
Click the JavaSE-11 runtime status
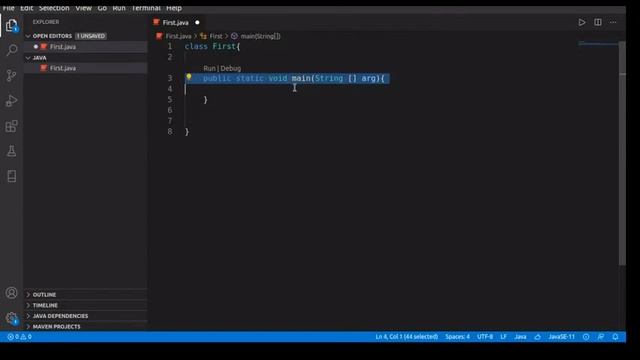click(x=561, y=337)
